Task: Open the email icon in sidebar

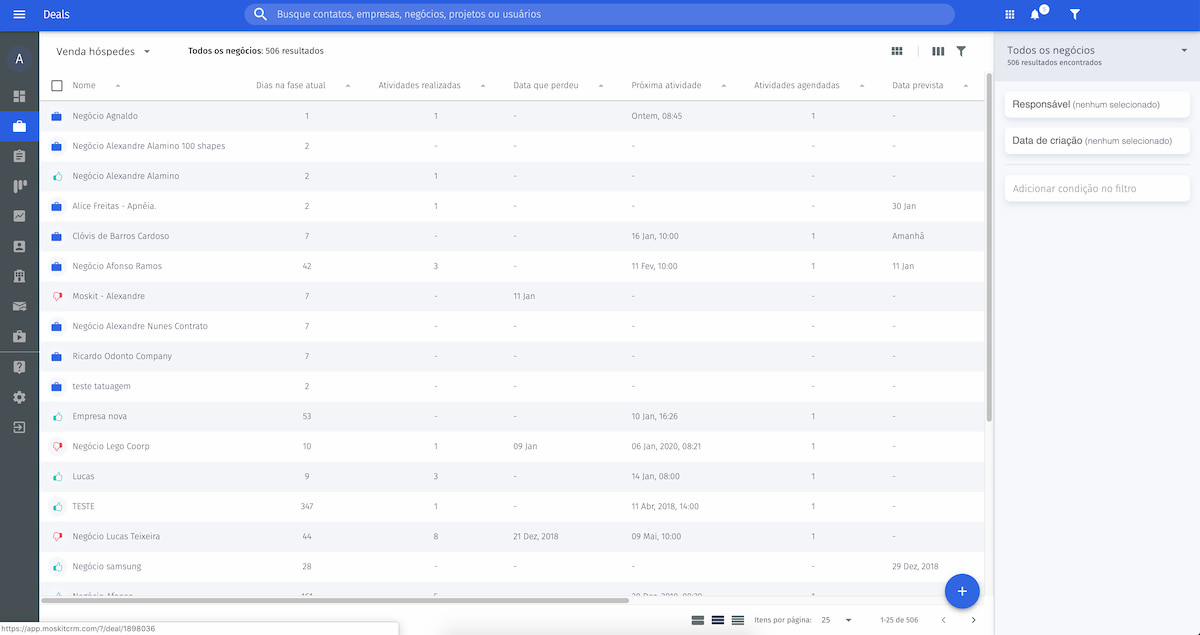Action: 19,306
